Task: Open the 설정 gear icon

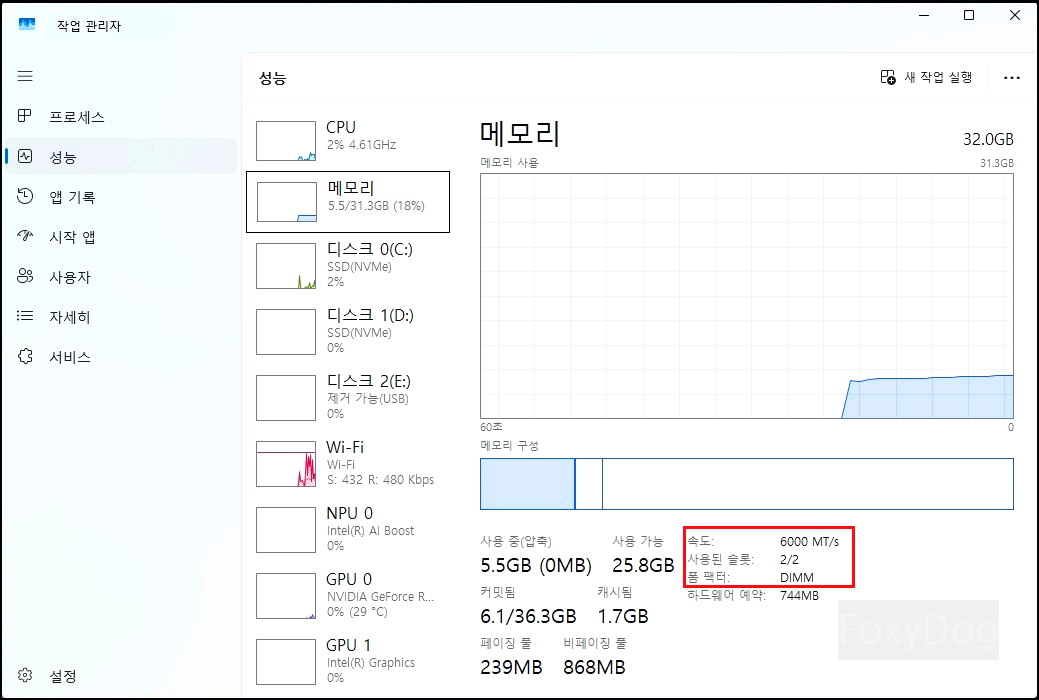Action: pos(25,675)
